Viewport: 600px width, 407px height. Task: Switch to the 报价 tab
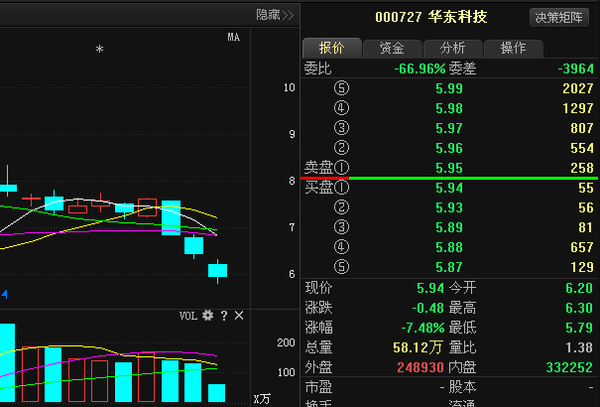[x=331, y=48]
